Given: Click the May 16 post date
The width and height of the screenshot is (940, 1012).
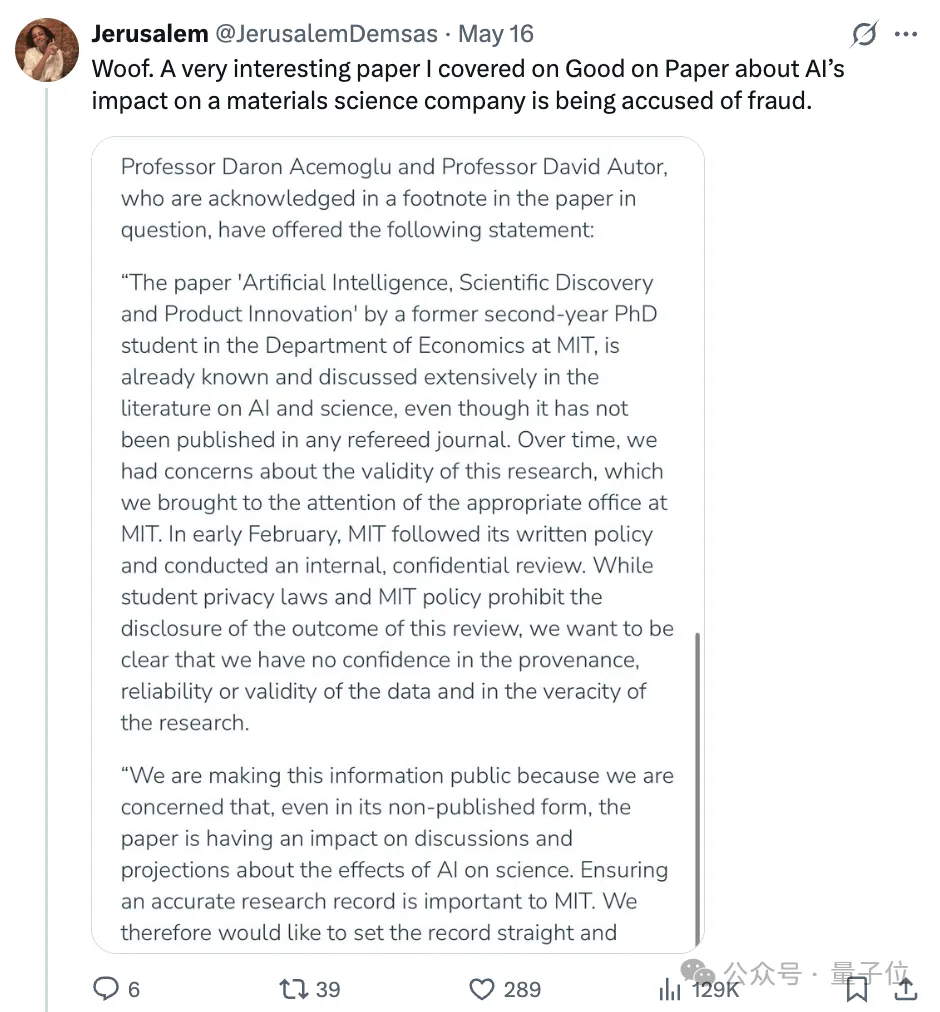Looking at the screenshot, I should click(x=496, y=34).
